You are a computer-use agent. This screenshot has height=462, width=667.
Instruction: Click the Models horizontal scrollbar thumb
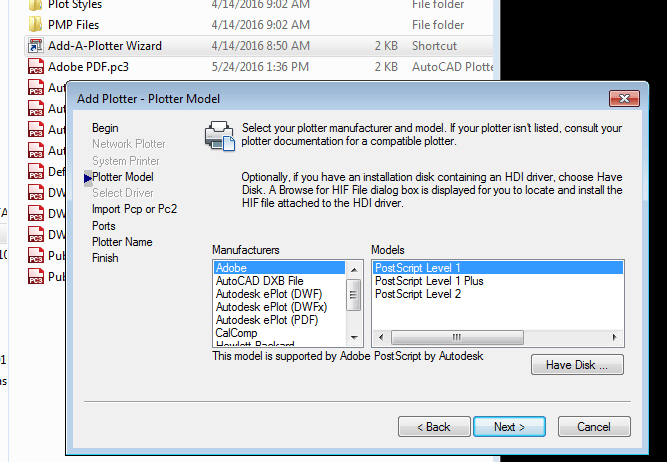tap(457, 337)
